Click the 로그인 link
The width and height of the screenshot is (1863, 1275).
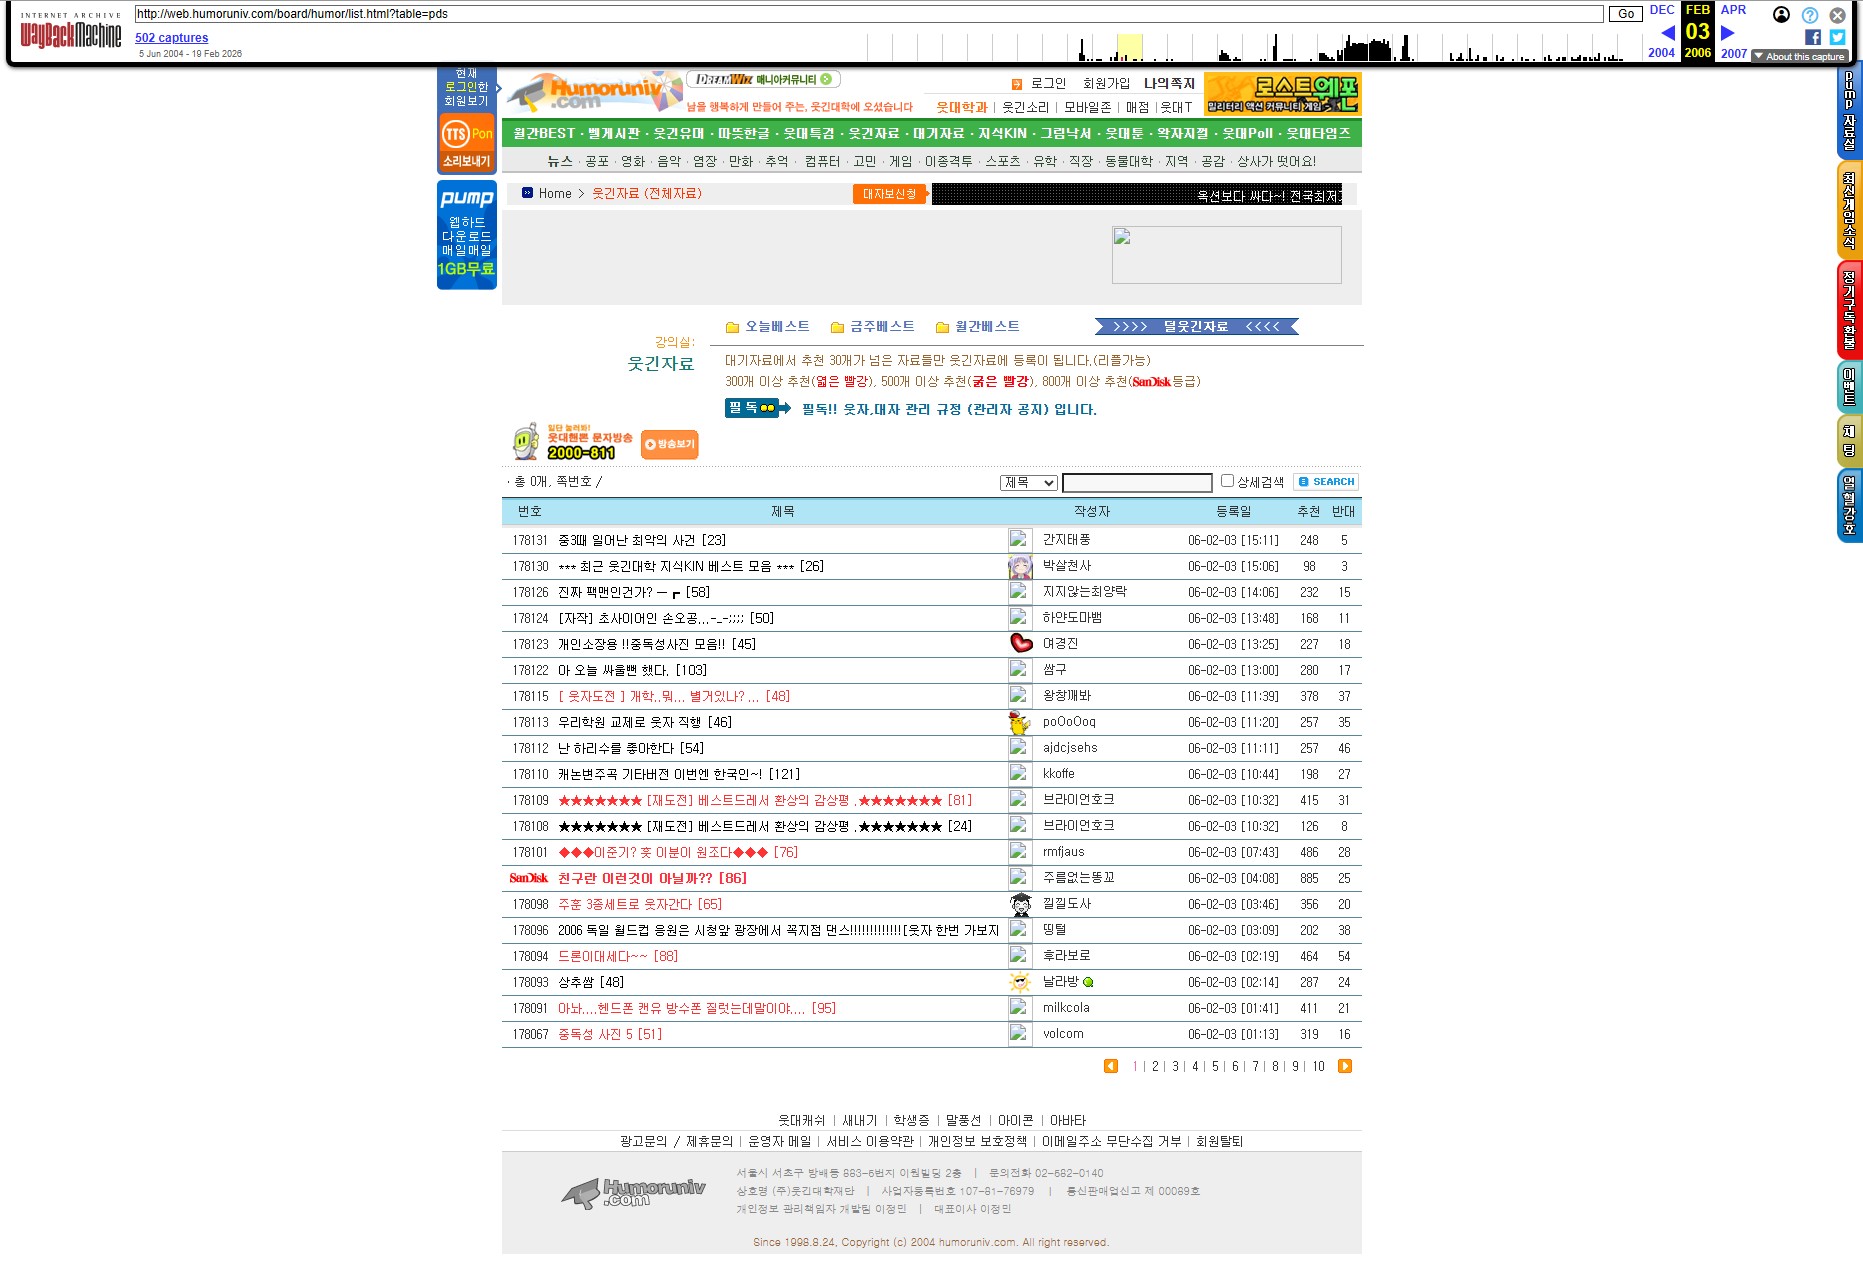[1048, 84]
